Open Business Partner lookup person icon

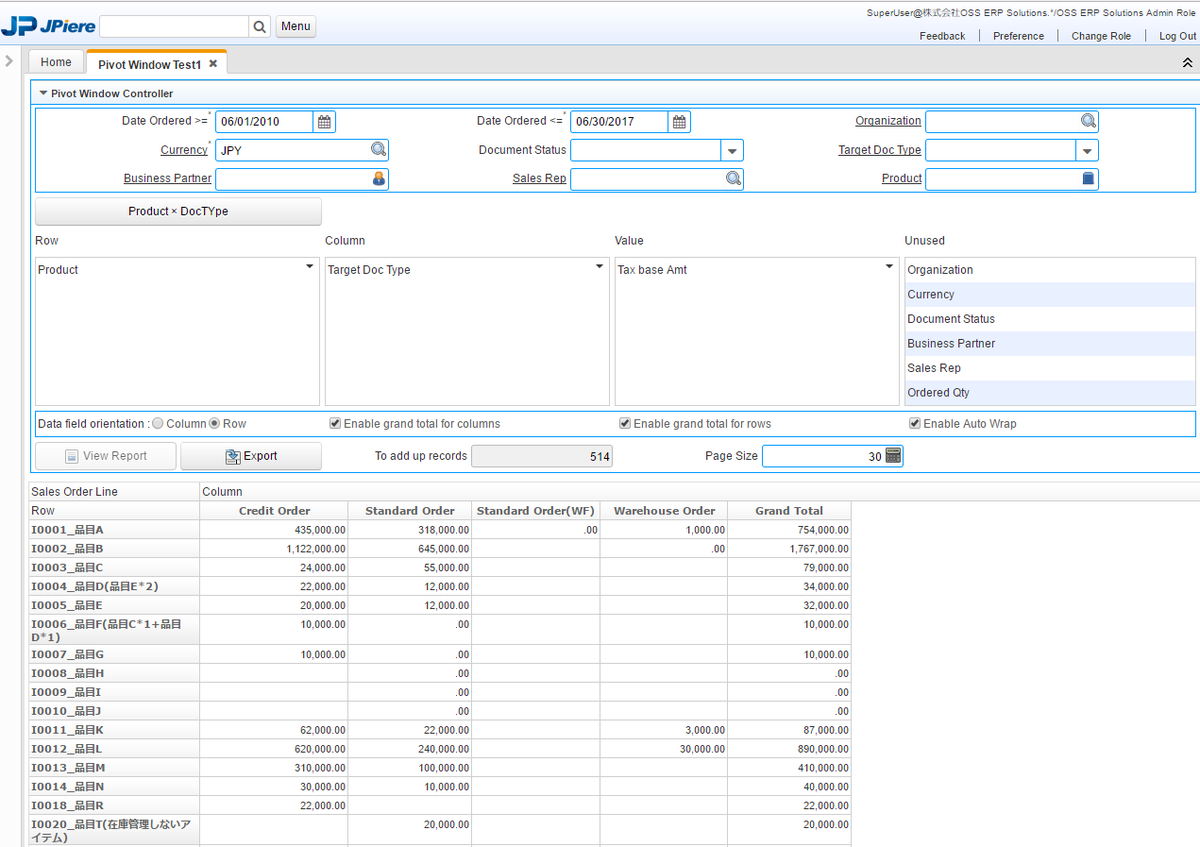click(378, 179)
